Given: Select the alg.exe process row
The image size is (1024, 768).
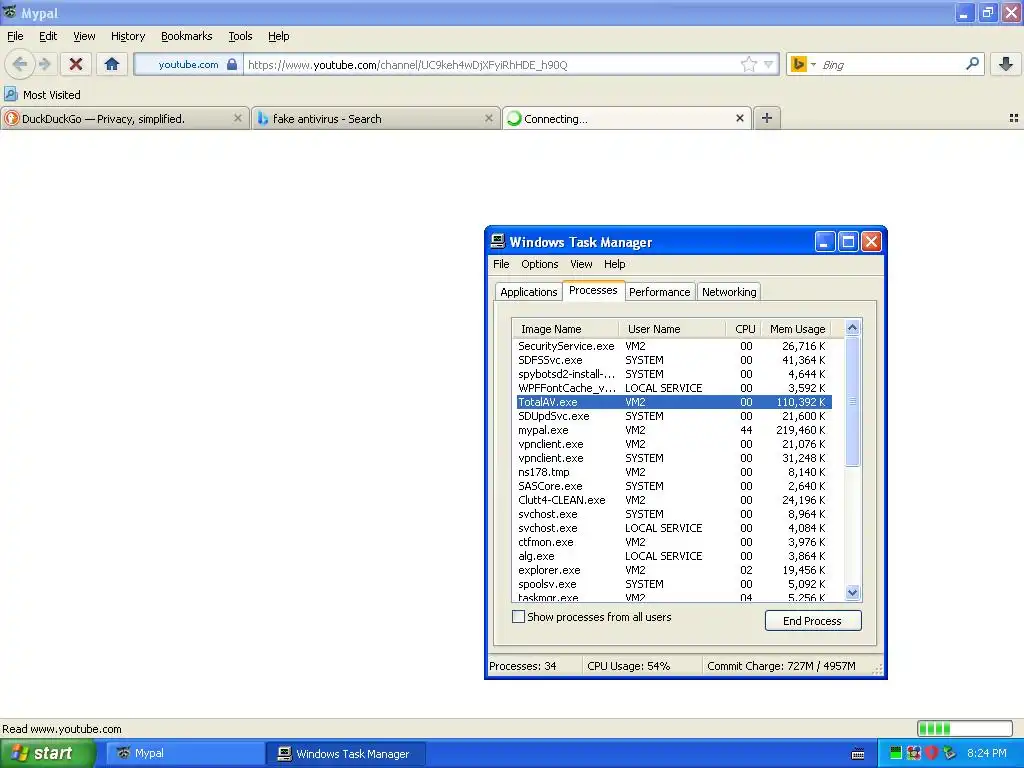Looking at the screenshot, I should coord(674,556).
